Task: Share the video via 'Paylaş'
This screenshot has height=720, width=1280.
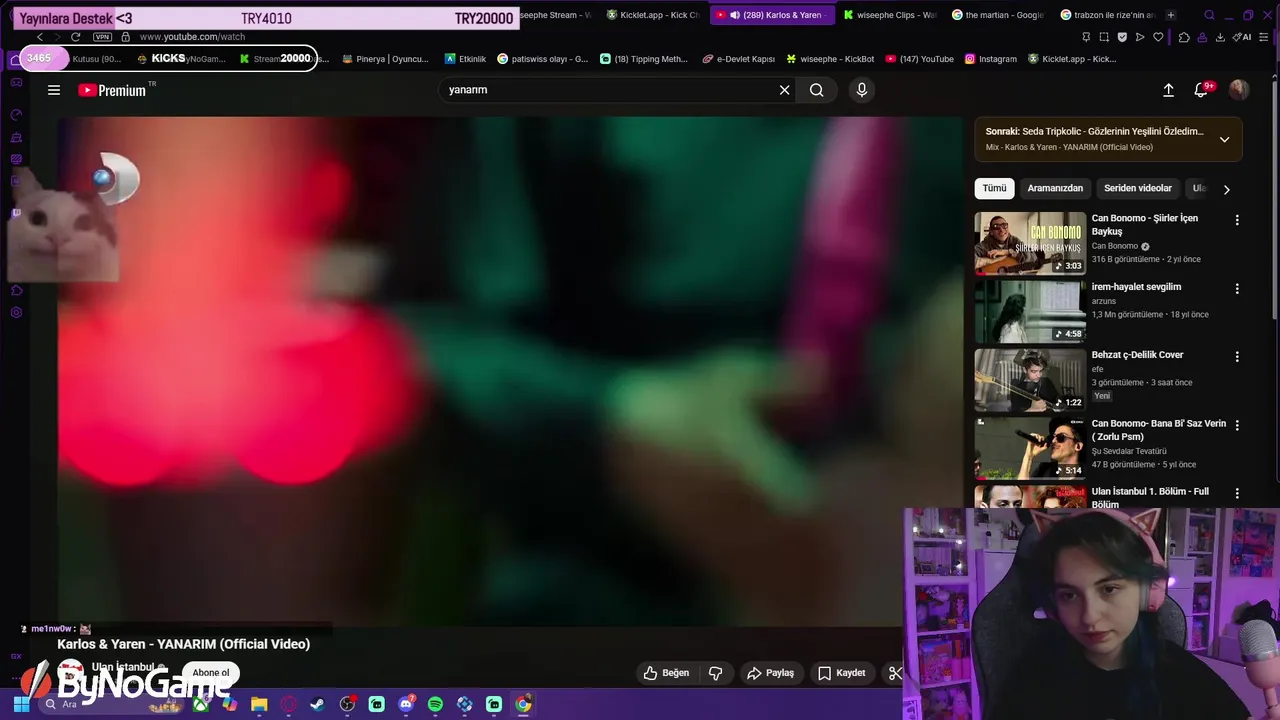Action: [770, 673]
